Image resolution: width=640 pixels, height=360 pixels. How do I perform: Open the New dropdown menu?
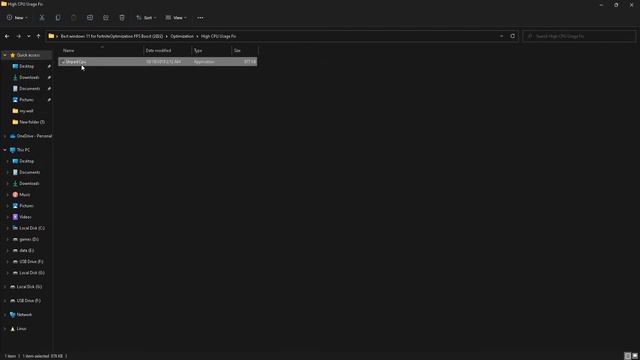click(x=17, y=18)
